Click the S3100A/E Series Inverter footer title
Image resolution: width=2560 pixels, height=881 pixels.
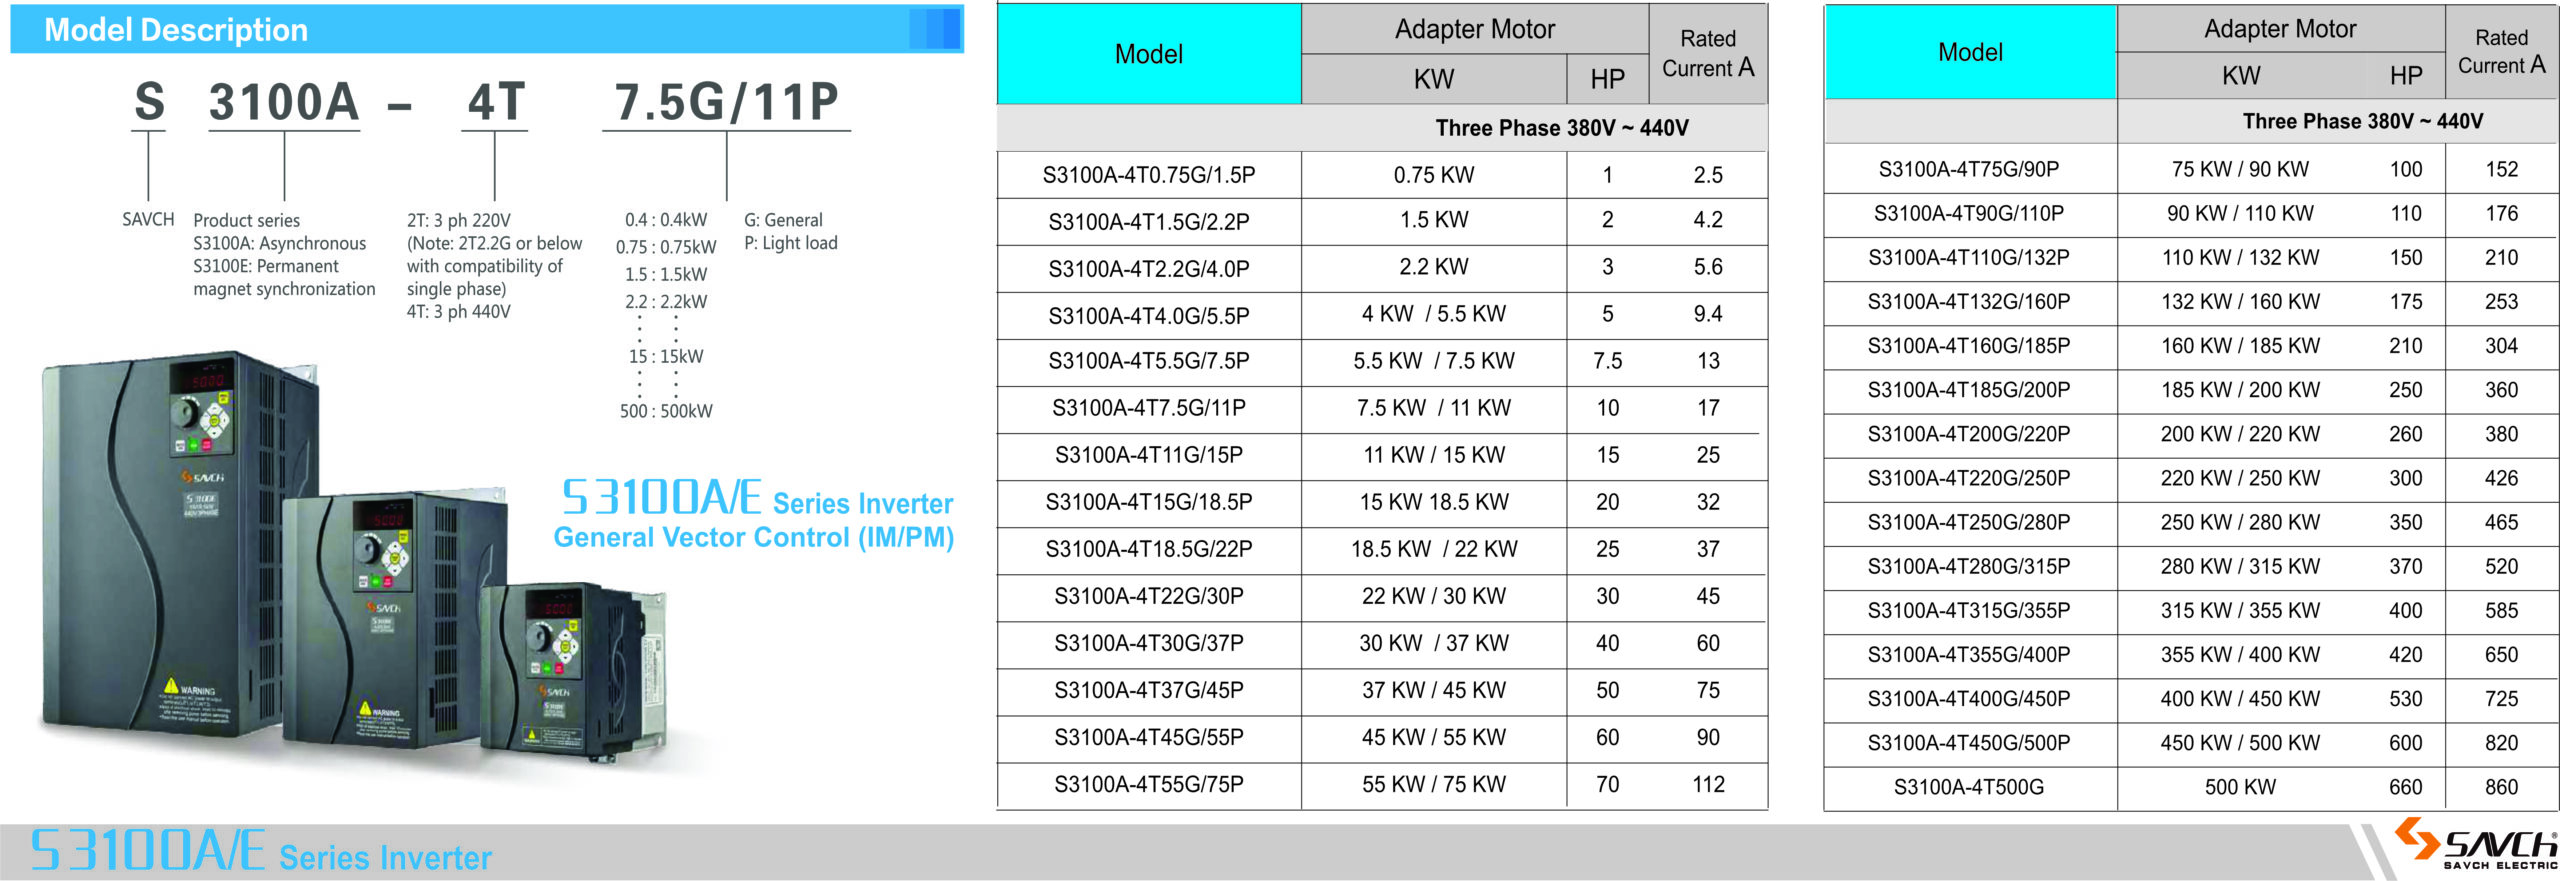(x=261, y=852)
